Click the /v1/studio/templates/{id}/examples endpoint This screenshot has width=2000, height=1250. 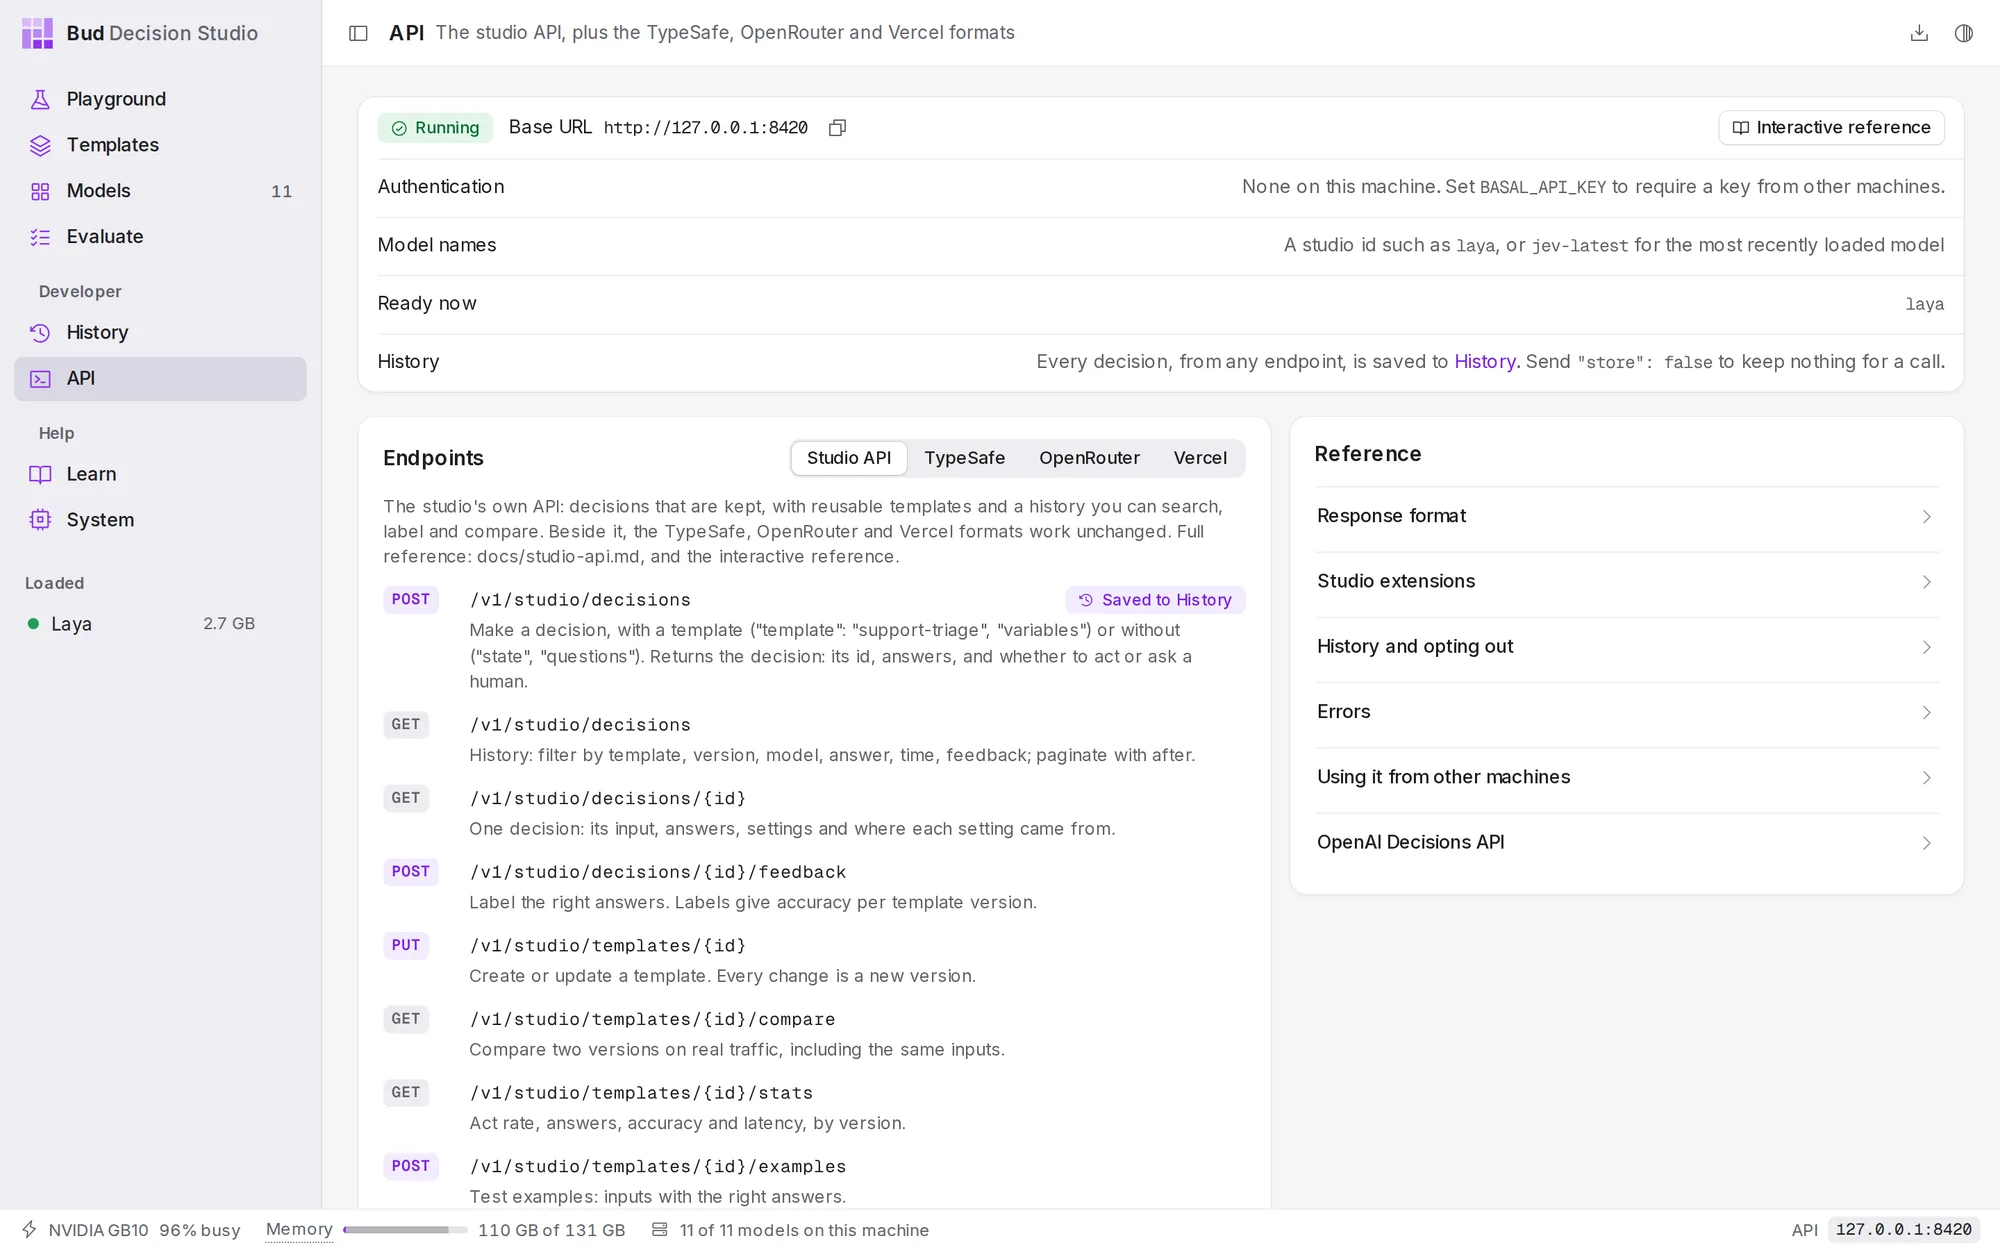point(658,1167)
